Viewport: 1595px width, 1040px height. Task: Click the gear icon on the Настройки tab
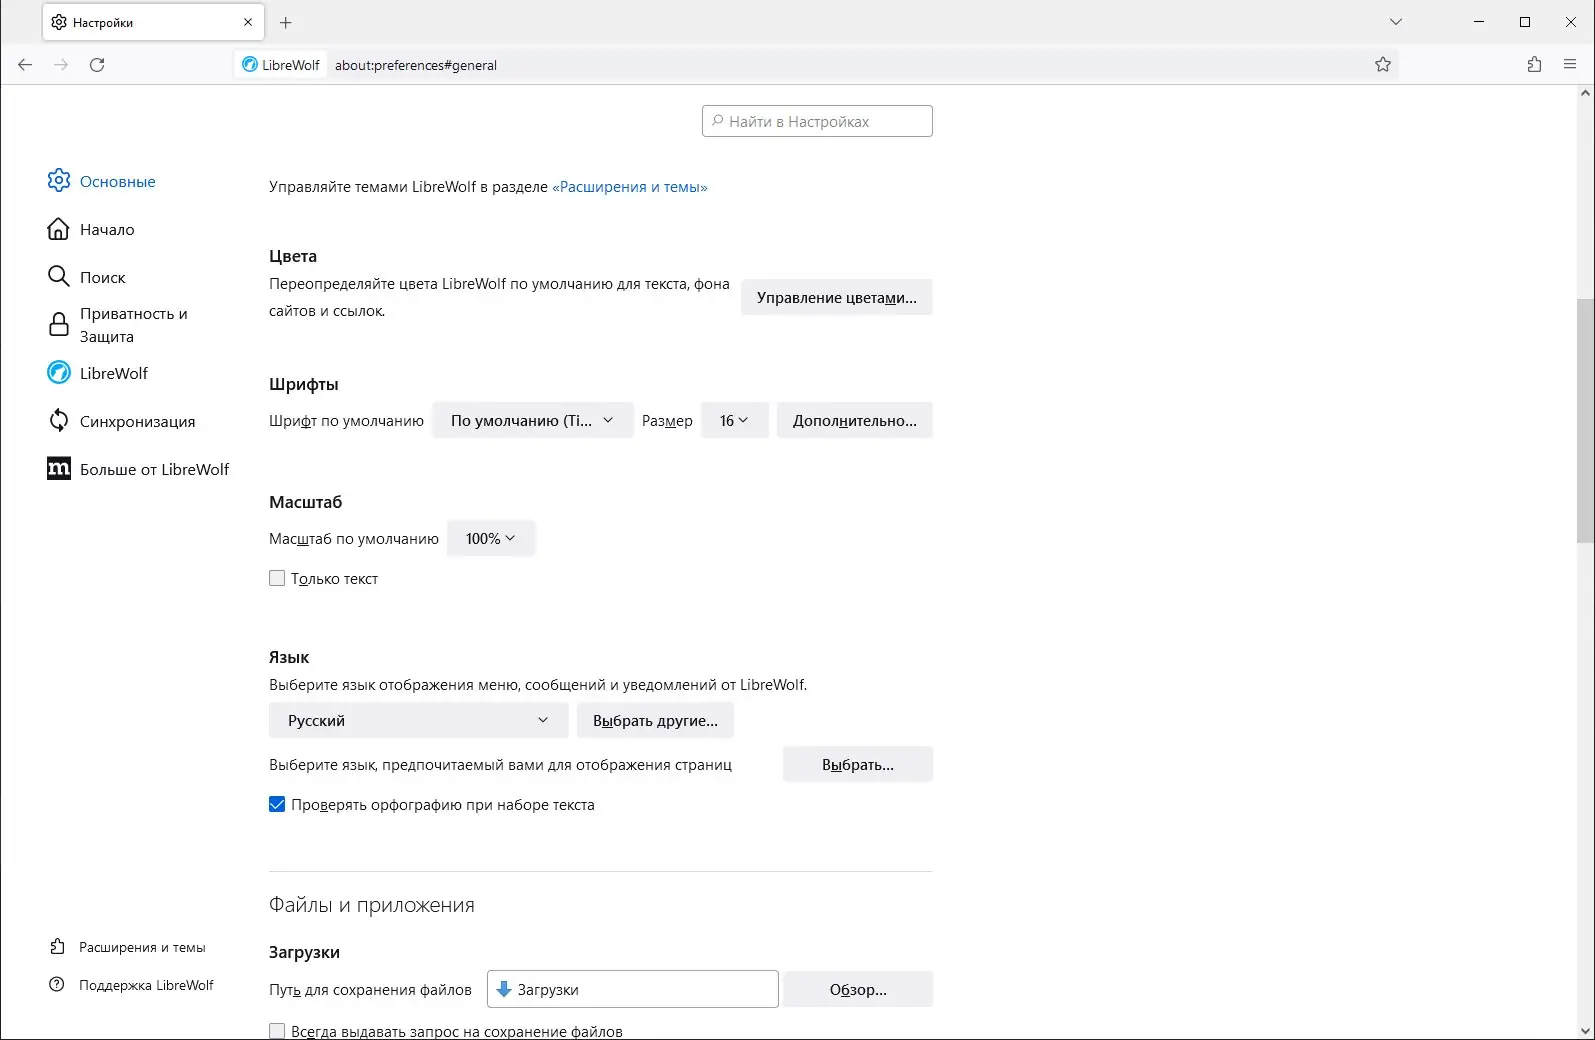(x=59, y=22)
